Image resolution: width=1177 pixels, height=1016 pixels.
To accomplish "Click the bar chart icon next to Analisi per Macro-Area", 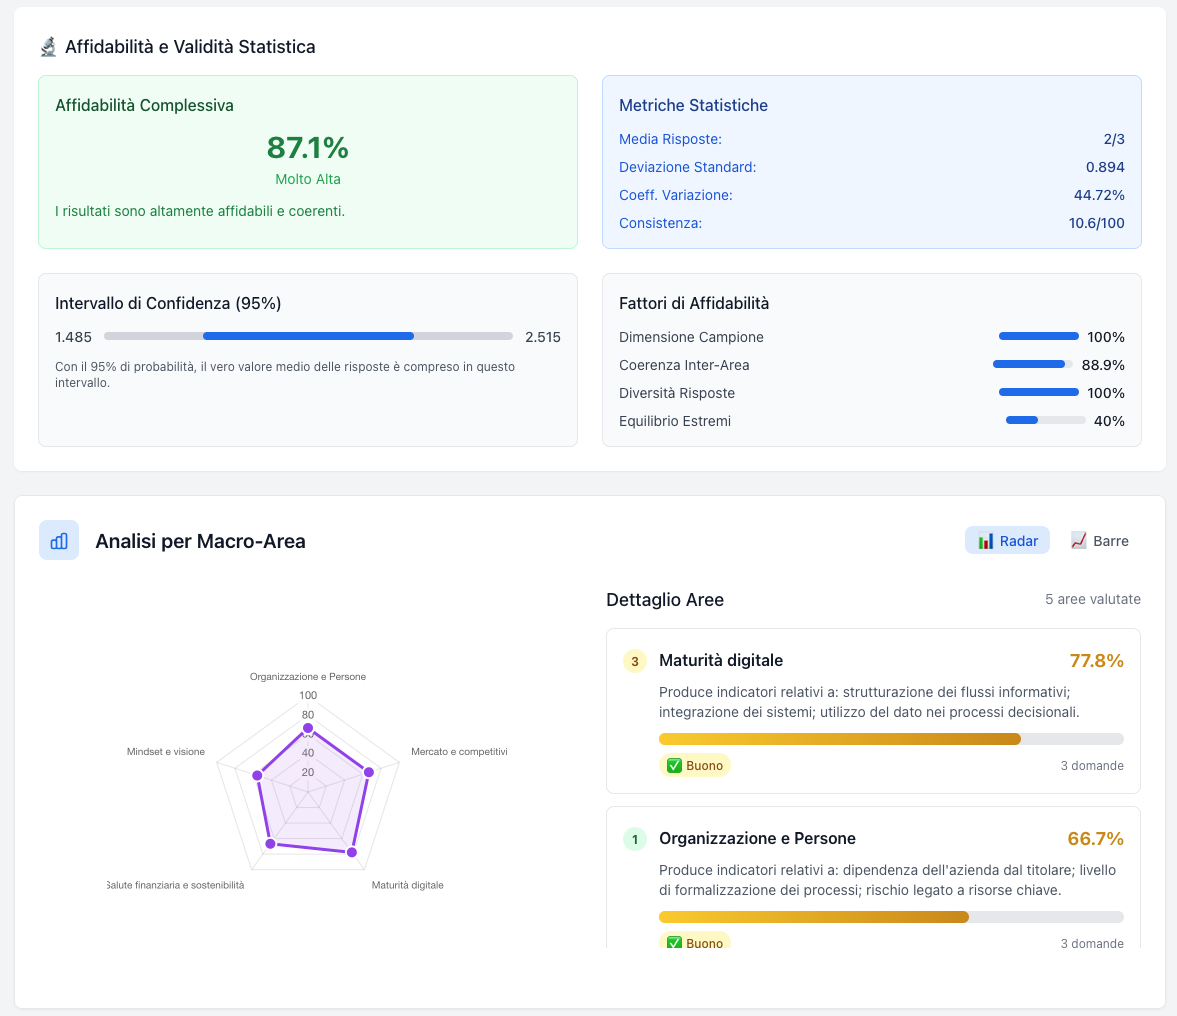I will coord(59,540).
